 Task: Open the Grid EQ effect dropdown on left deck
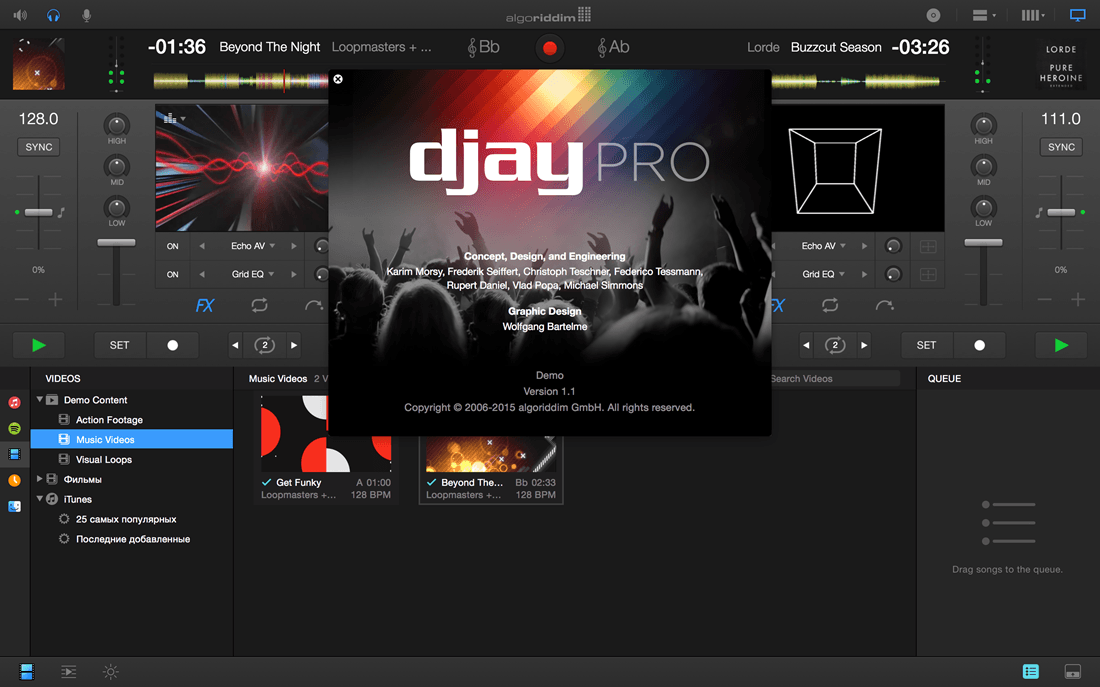(x=253, y=274)
